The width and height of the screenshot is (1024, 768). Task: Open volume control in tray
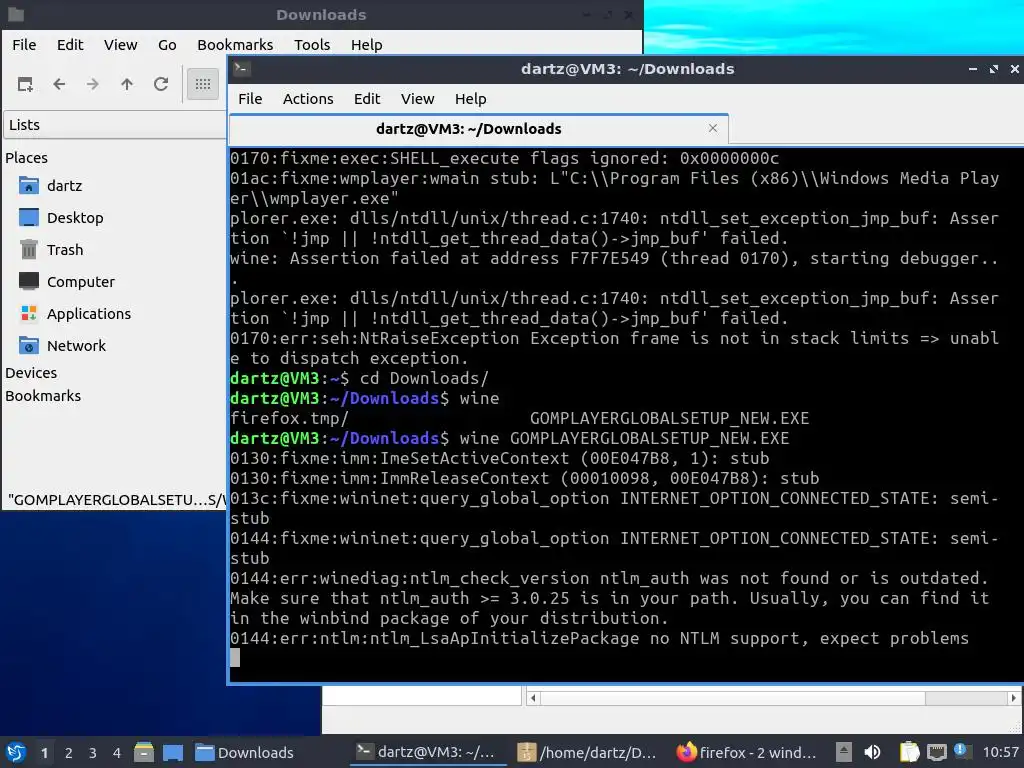coord(872,752)
